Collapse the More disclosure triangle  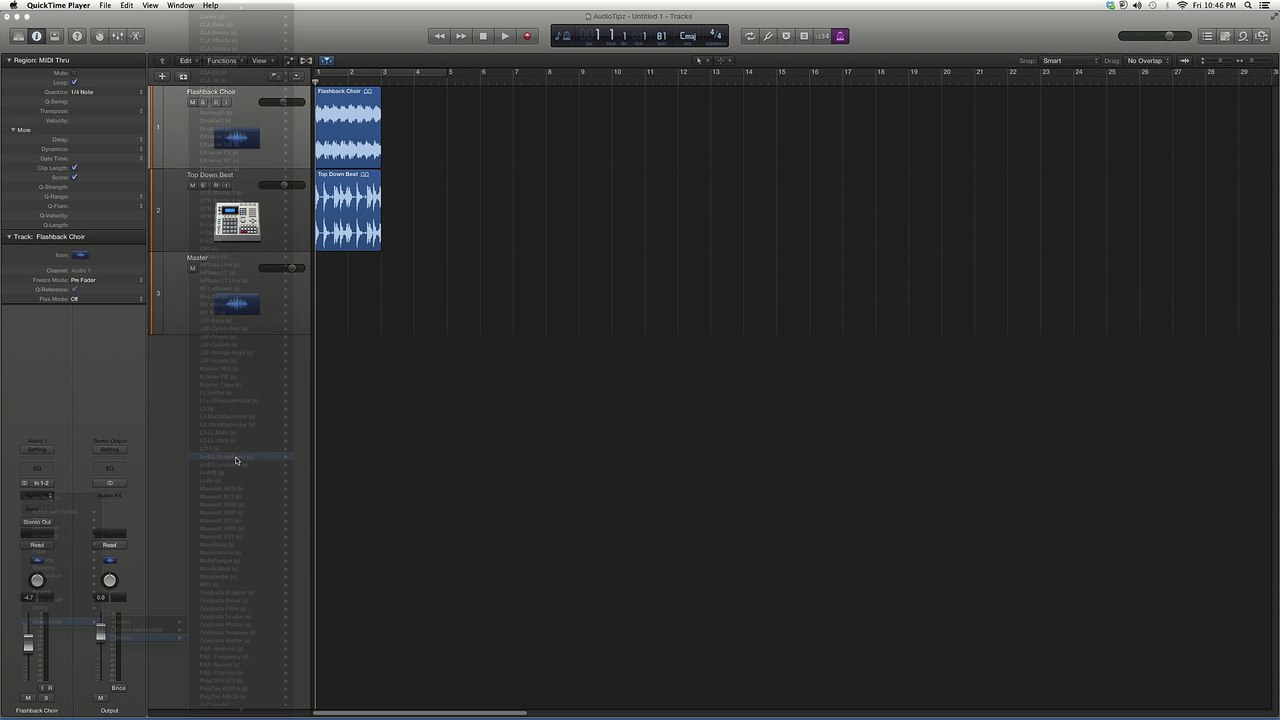point(13,130)
